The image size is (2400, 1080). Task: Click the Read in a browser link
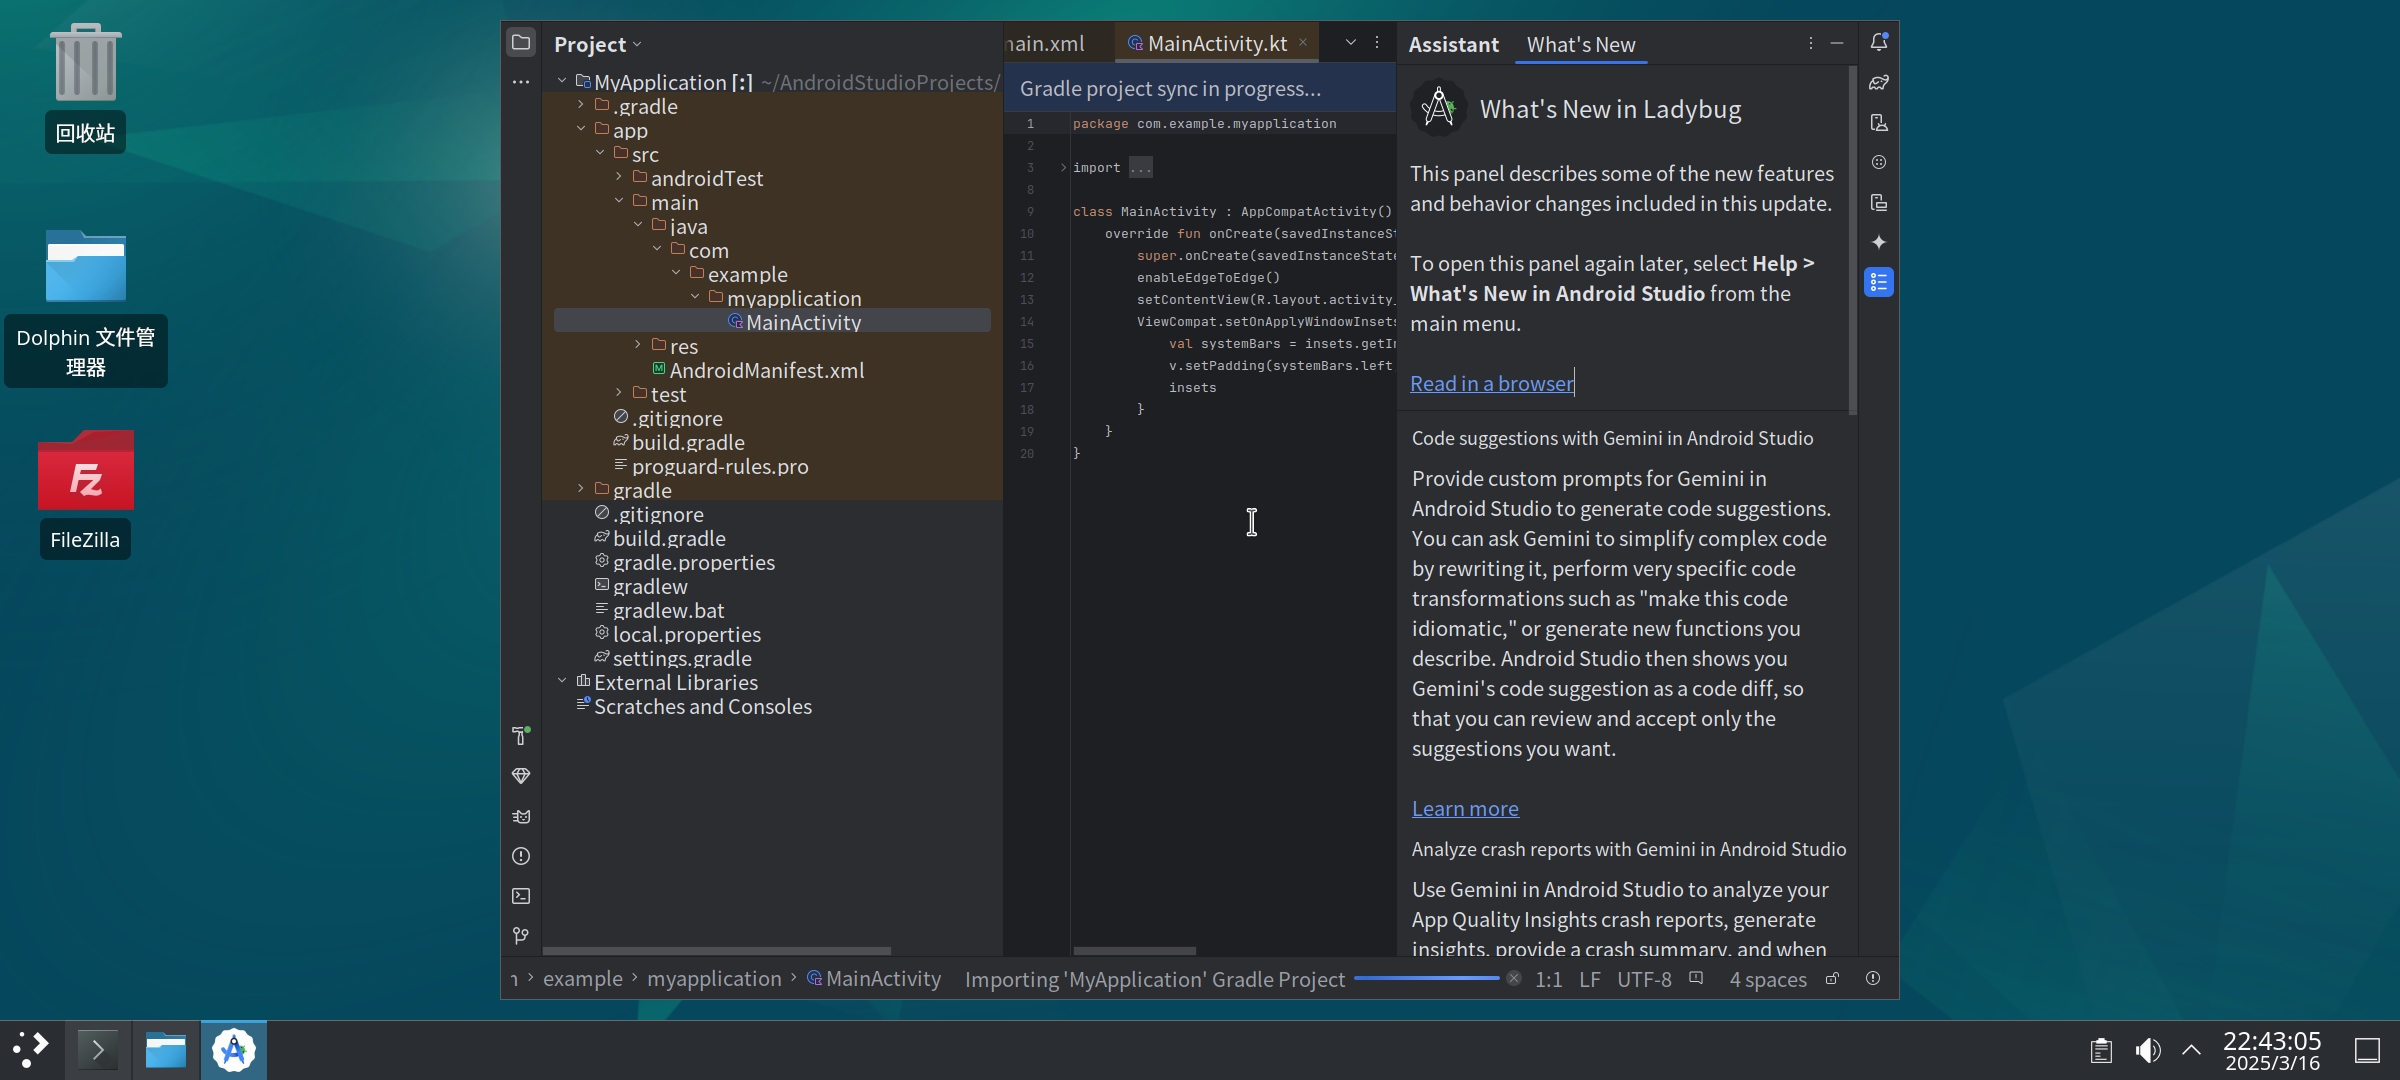pyautogui.click(x=1491, y=383)
